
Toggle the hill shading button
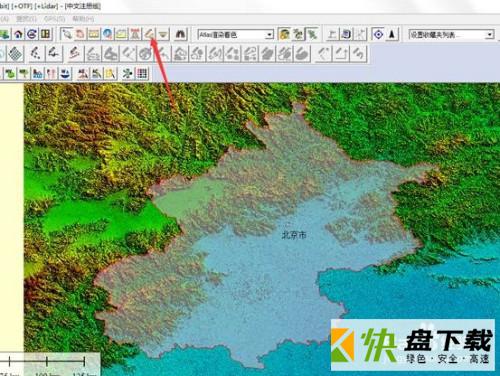click(284, 34)
